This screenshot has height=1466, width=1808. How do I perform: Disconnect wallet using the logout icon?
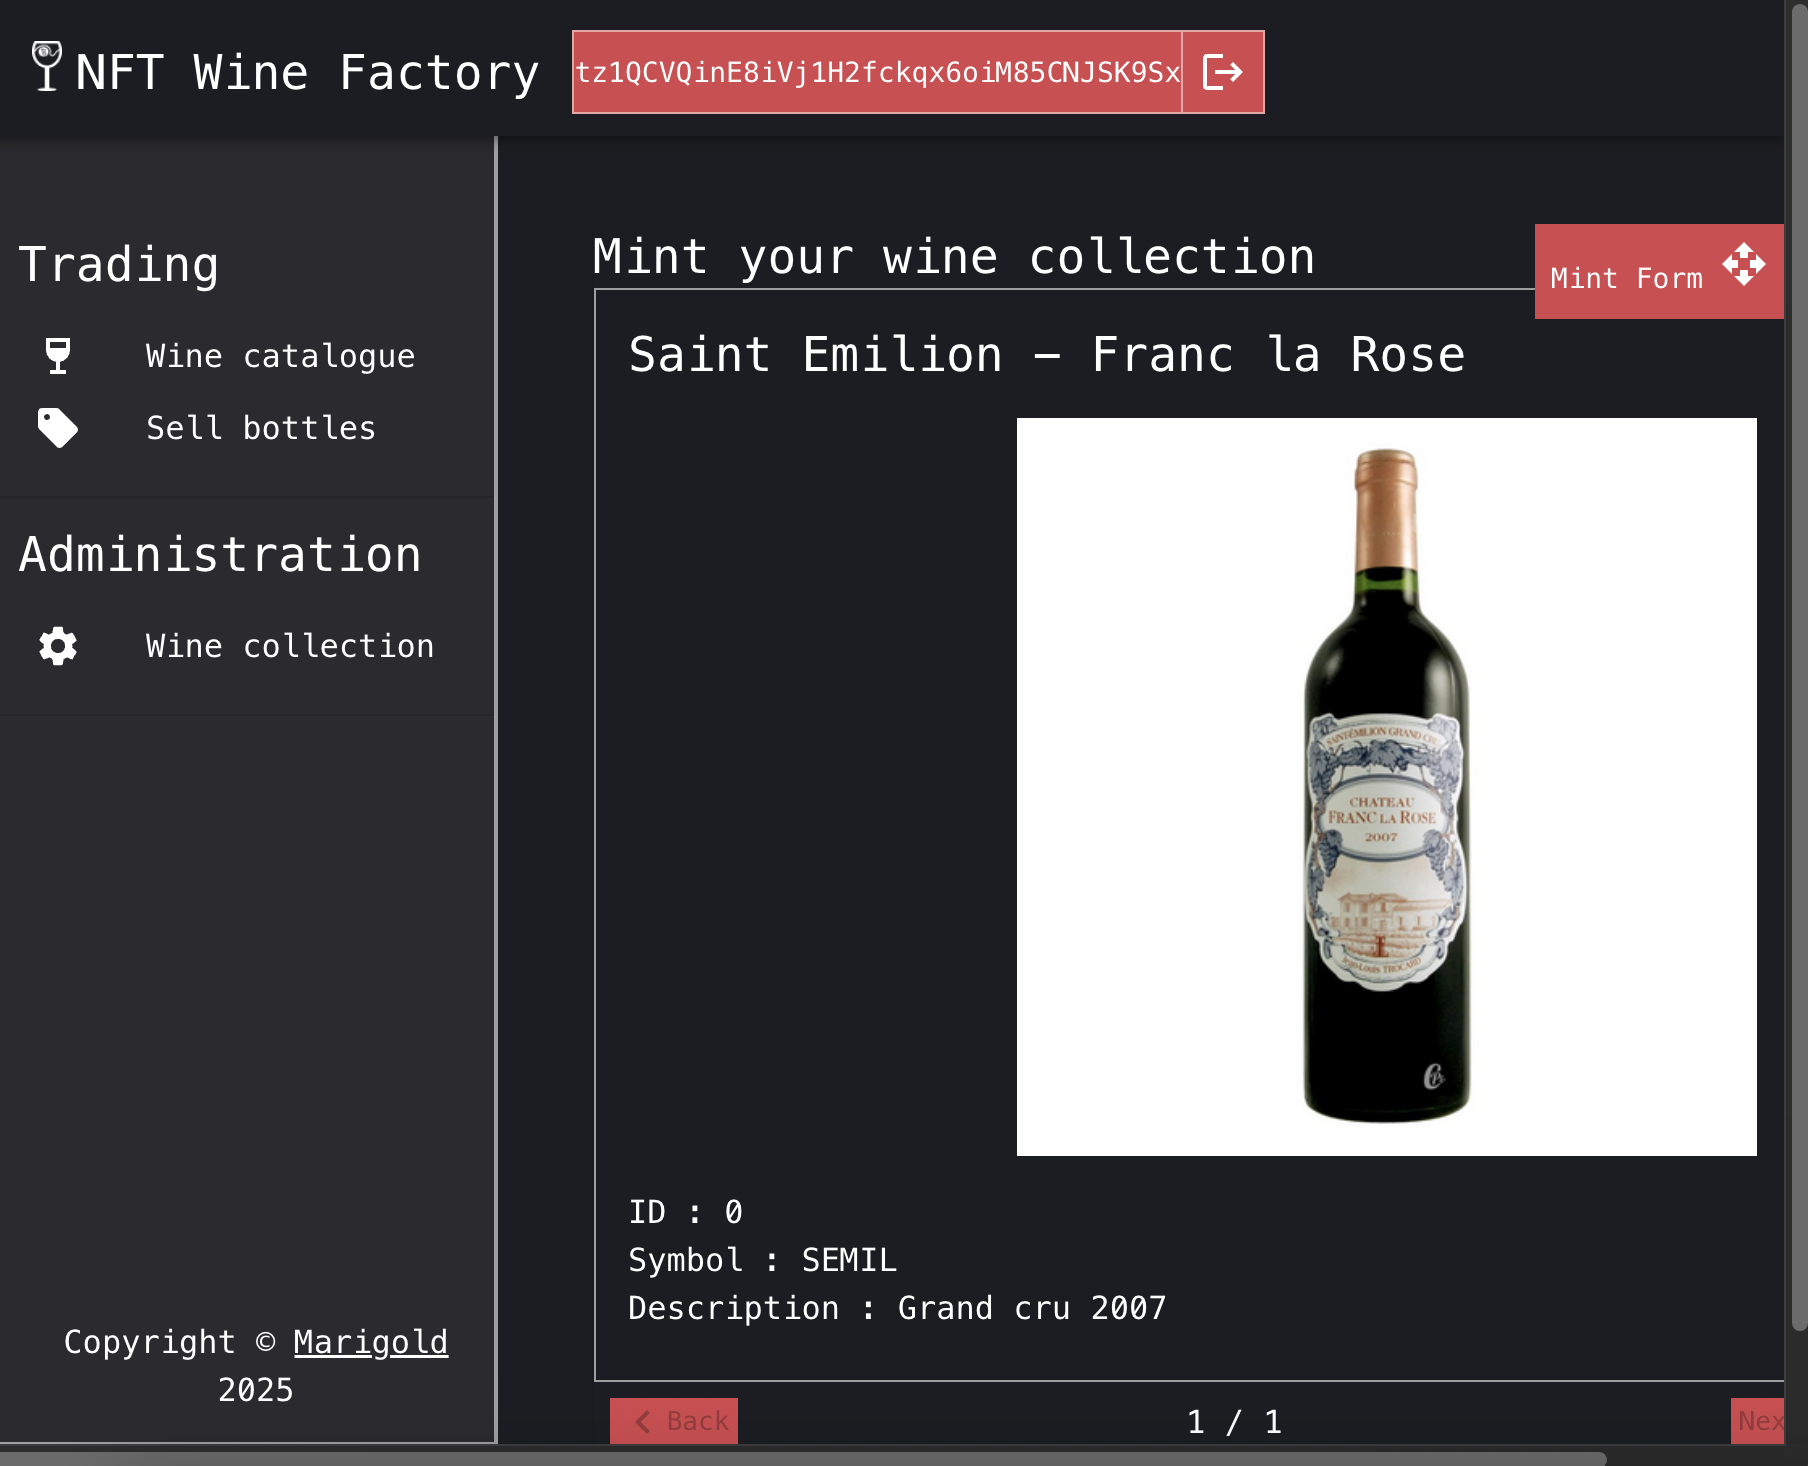point(1222,70)
